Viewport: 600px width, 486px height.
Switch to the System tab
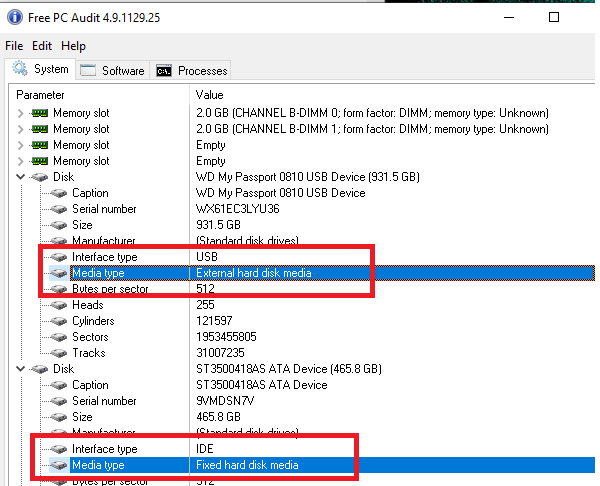click(x=40, y=69)
